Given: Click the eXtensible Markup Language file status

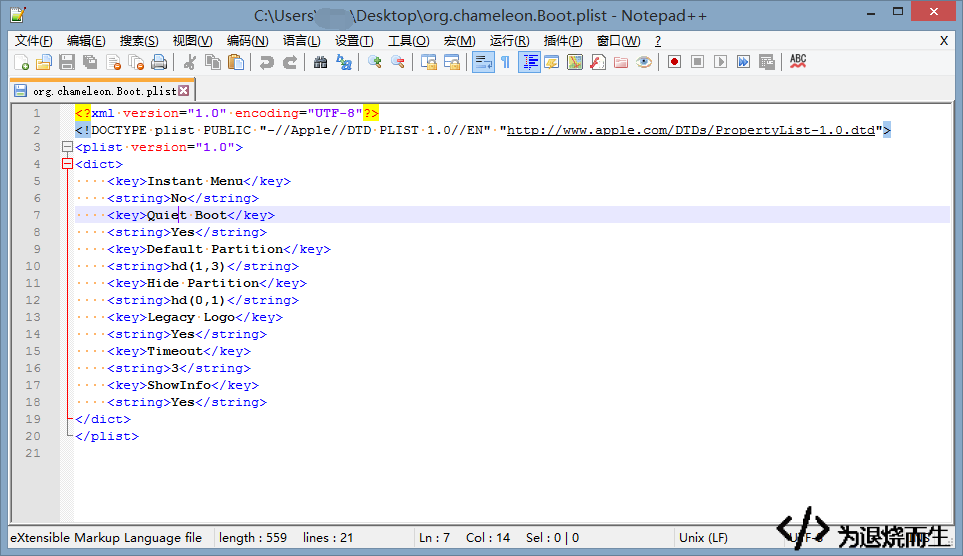Looking at the screenshot, I should 106,538.
